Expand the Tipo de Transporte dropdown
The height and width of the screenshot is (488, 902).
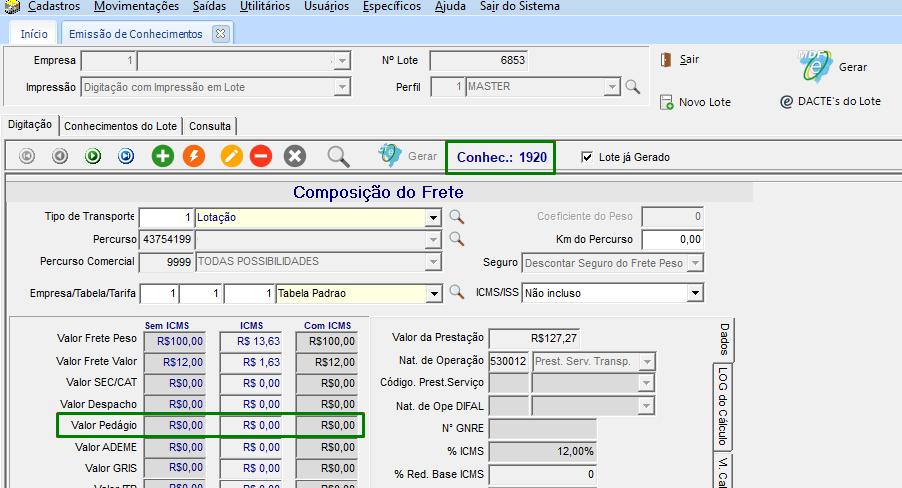click(x=433, y=217)
